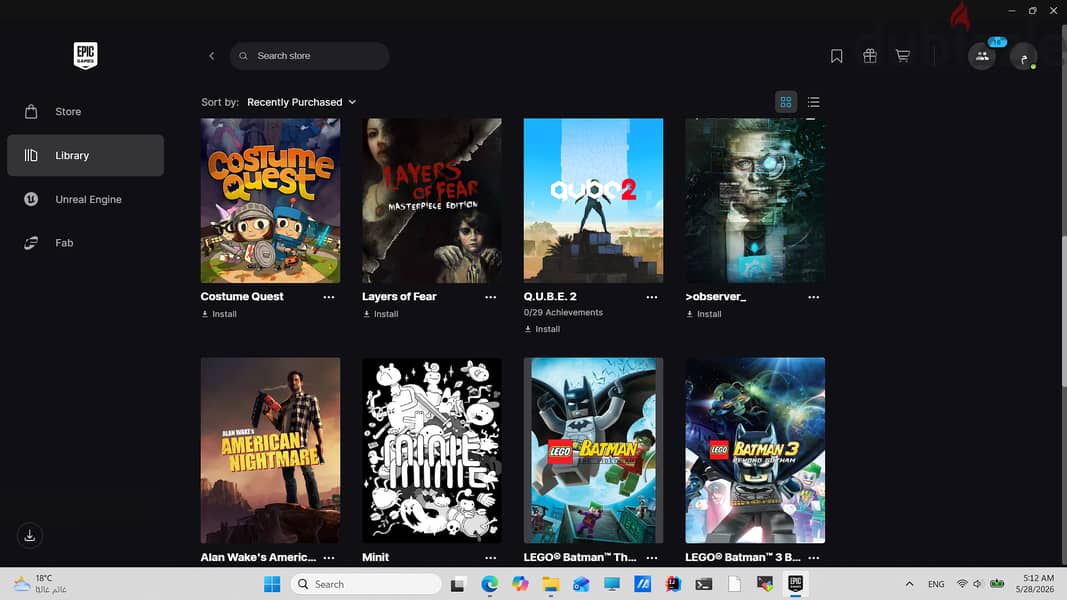
Task: Open Outlook from the taskbar
Action: click(581, 584)
